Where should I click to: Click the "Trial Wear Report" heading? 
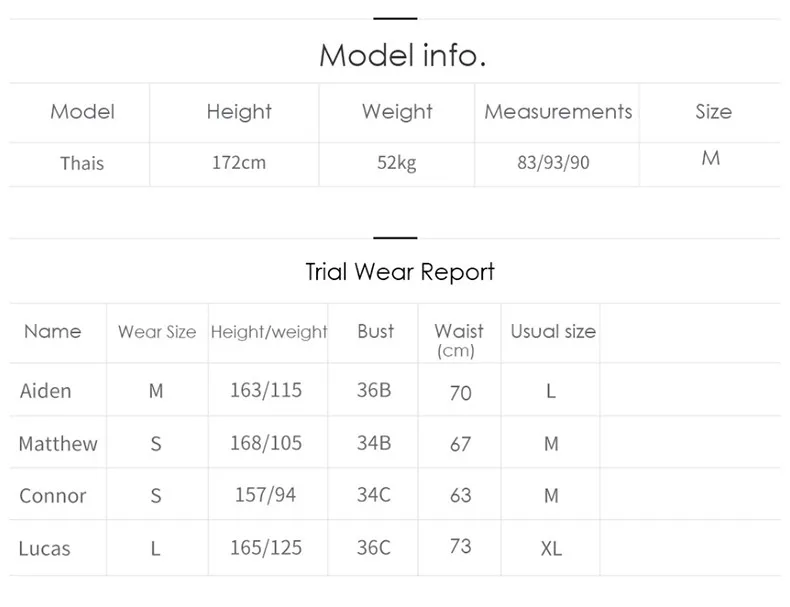tap(400, 271)
